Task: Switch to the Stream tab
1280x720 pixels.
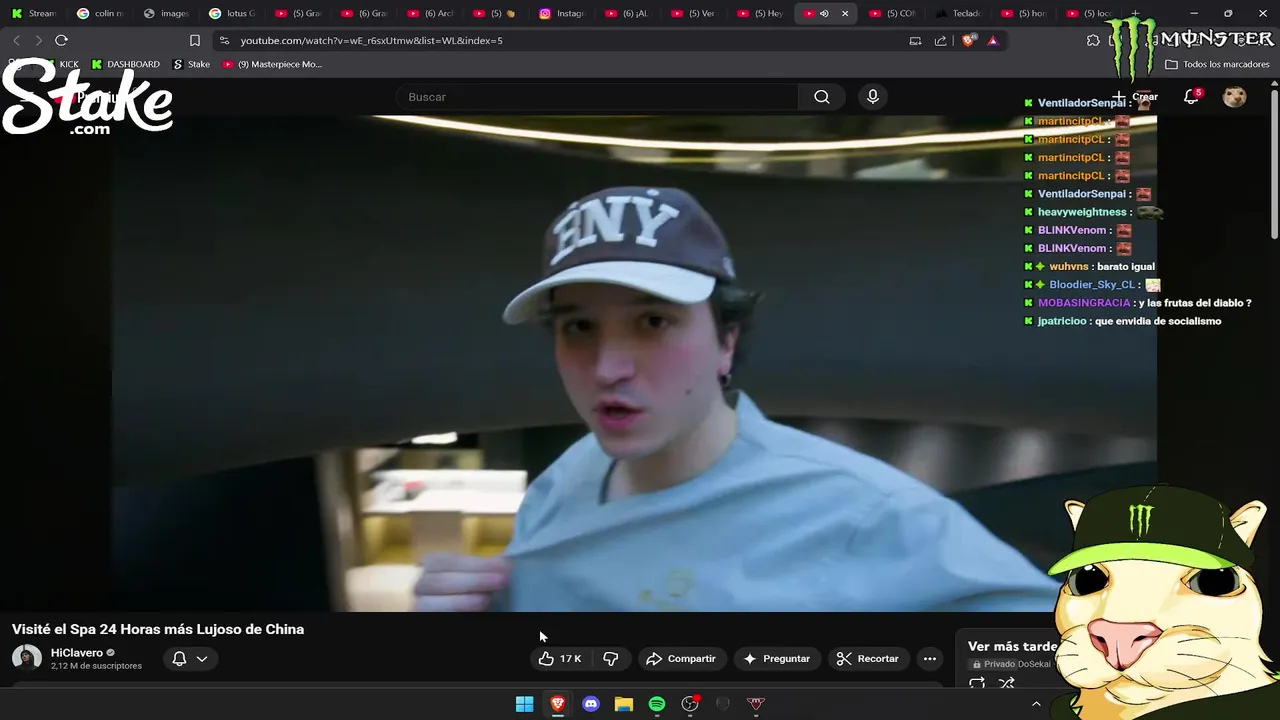Action: [35, 13]
